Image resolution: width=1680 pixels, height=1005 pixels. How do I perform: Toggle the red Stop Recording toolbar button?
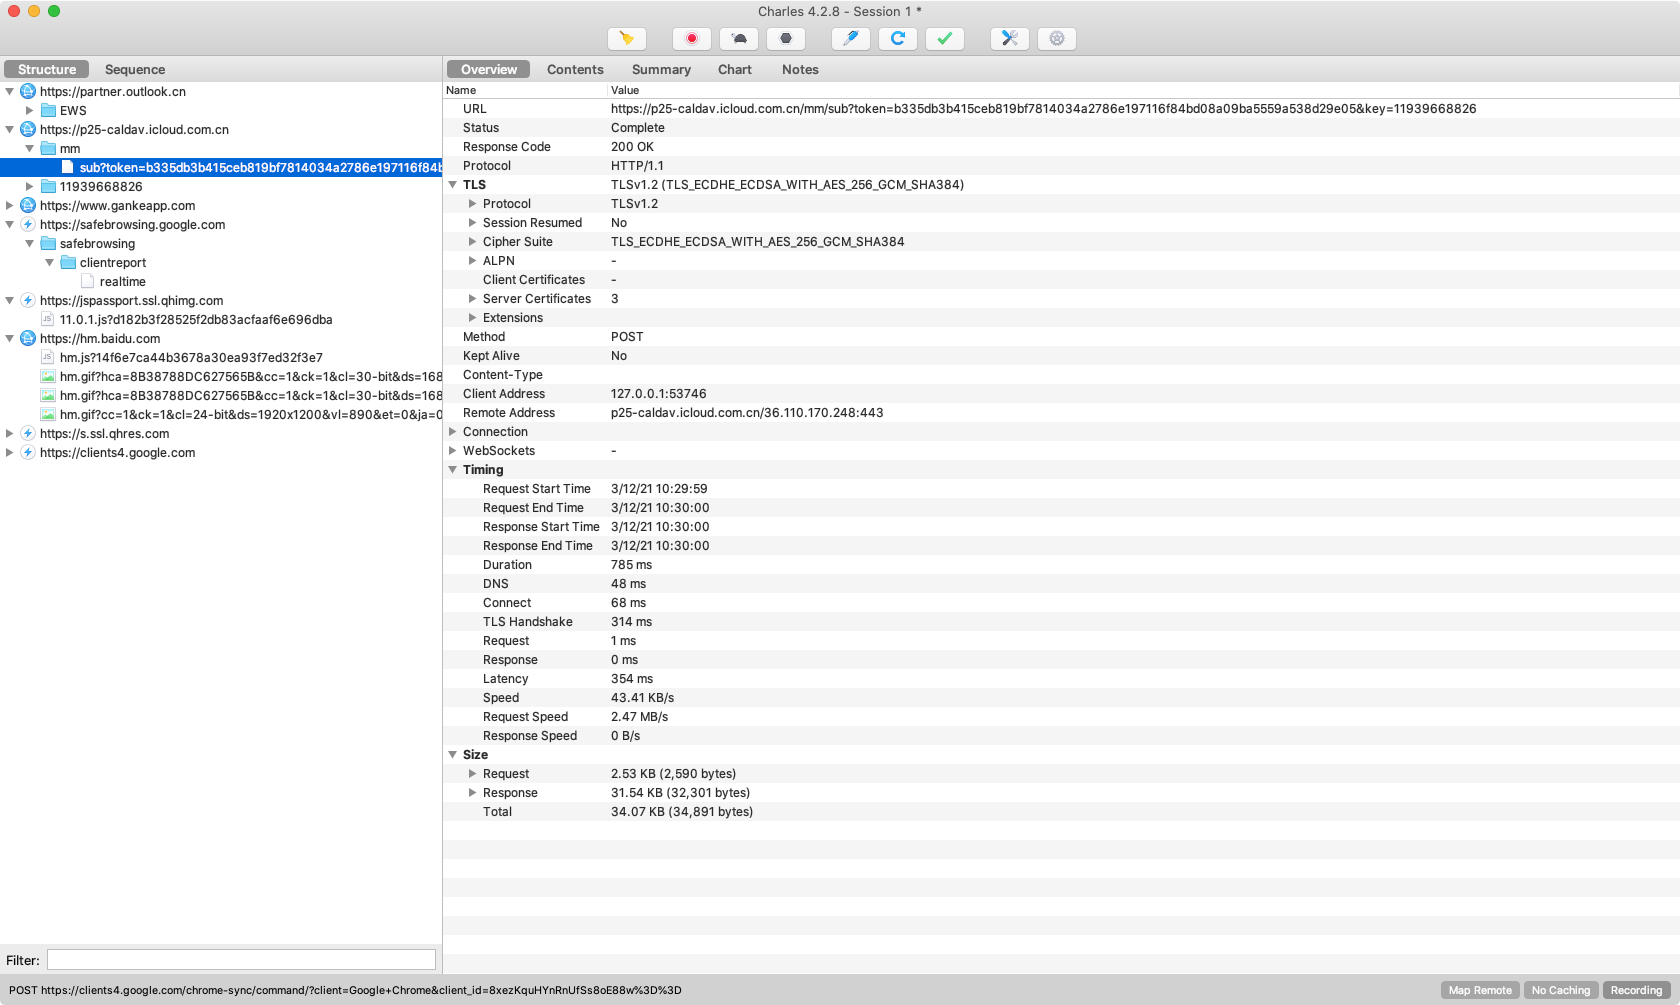click(x=691, y=38)
